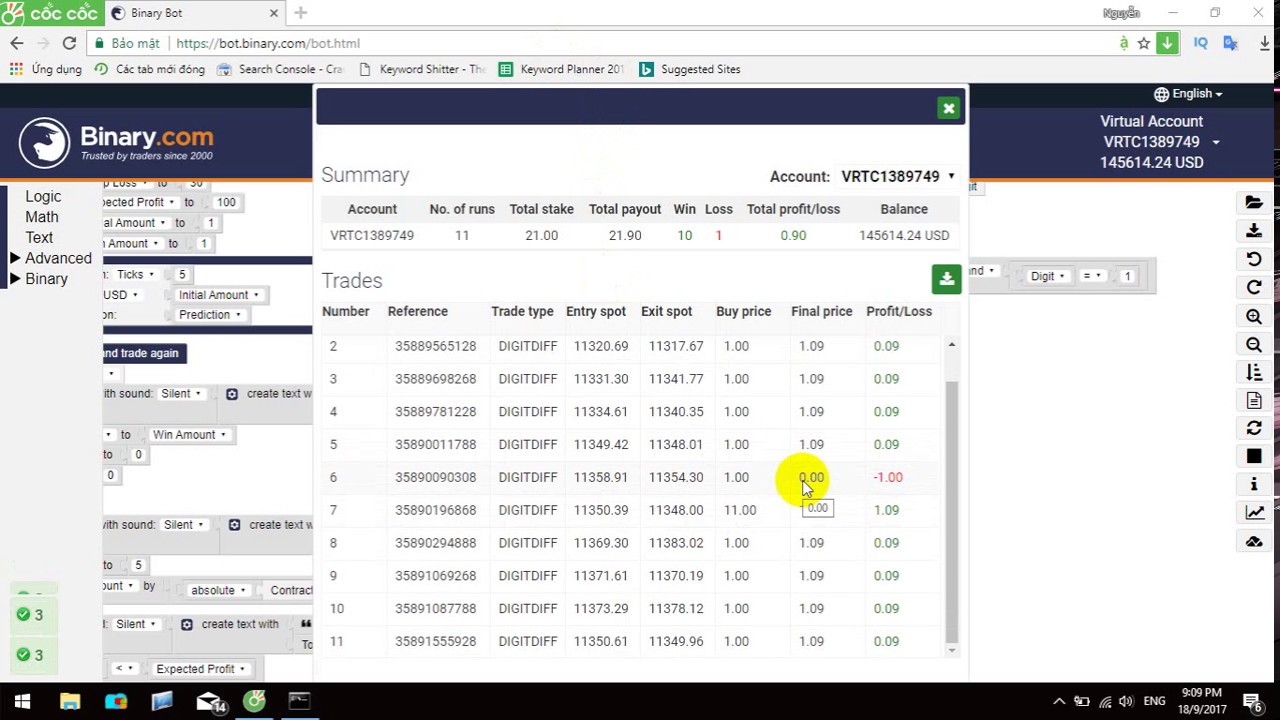
Task: Click the Binary.com logo
Action: click(116, 142)
